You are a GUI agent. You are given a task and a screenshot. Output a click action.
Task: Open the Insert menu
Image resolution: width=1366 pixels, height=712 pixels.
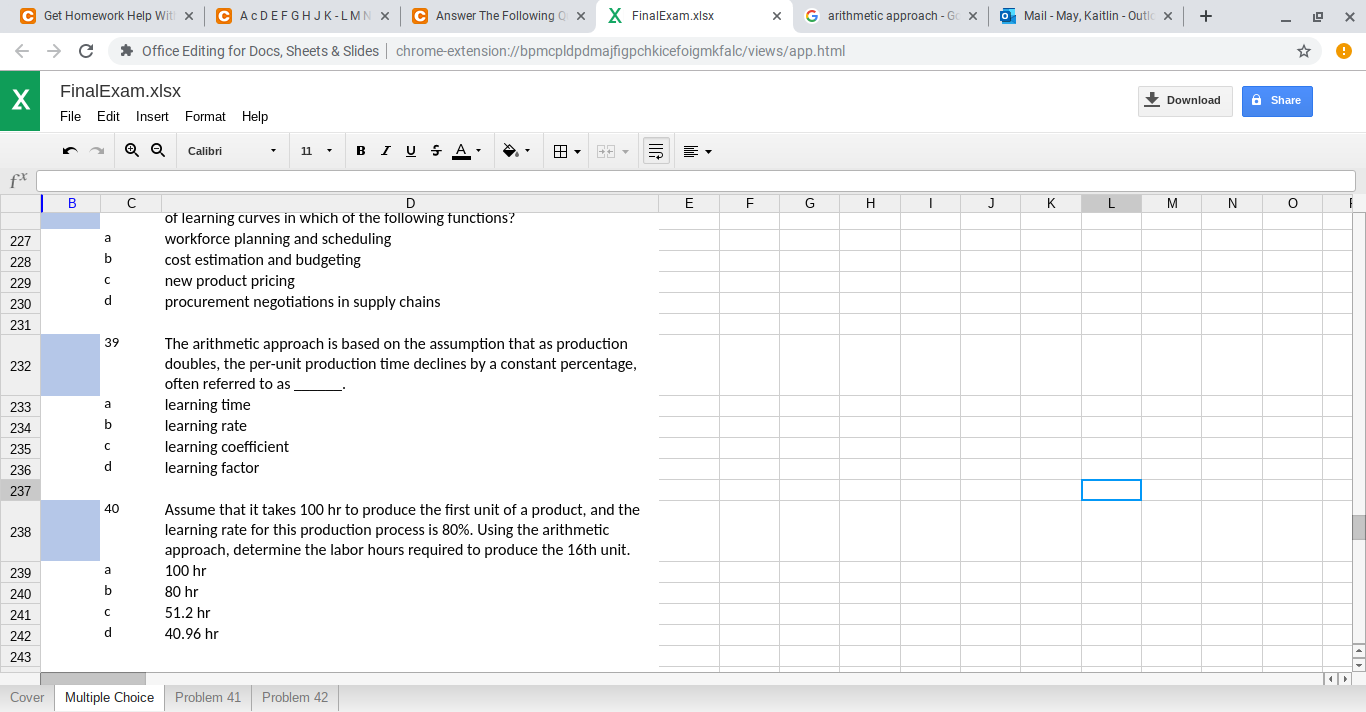click(x=152, y=116)
